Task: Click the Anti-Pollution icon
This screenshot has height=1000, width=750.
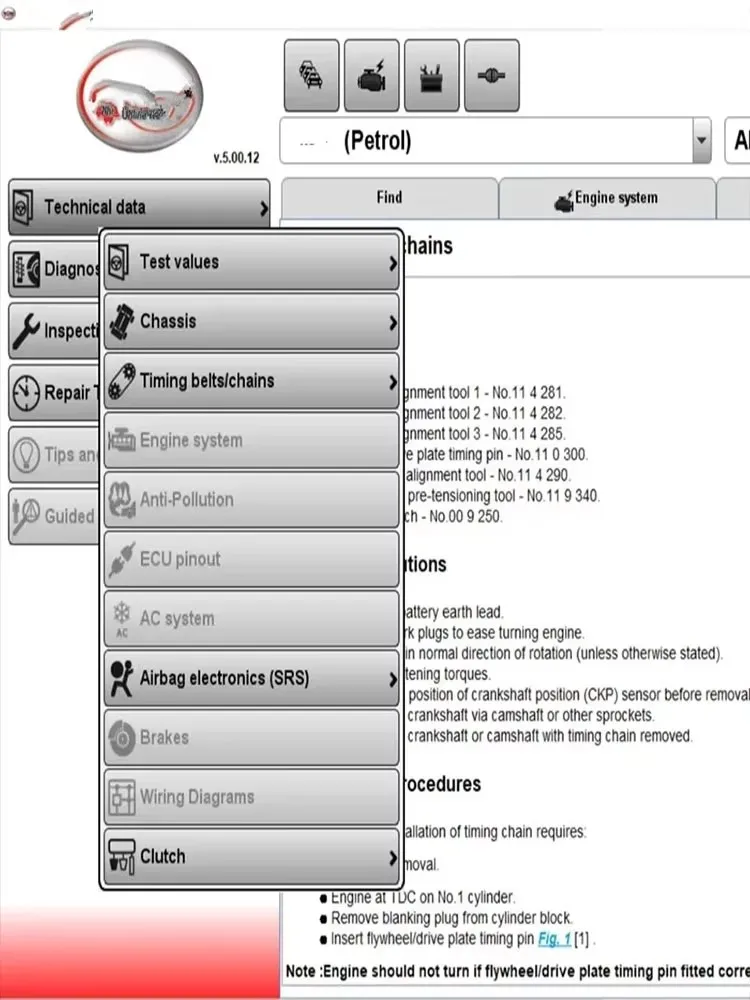Action: pyautogui.click(x=121, y=499)
